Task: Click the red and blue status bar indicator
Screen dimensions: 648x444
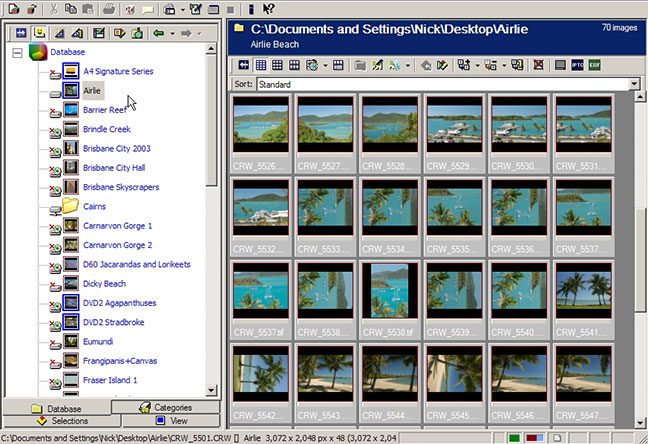Action: pyautogui.click(x=534, y=438)
